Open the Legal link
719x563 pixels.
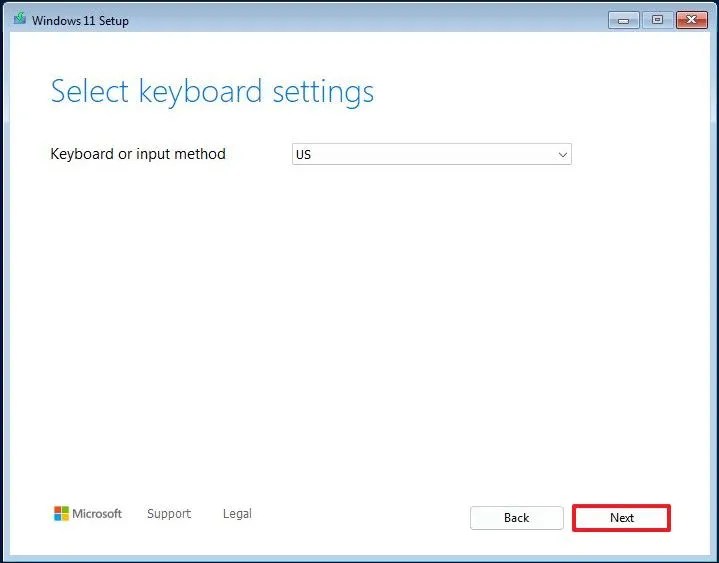point(237,513)
